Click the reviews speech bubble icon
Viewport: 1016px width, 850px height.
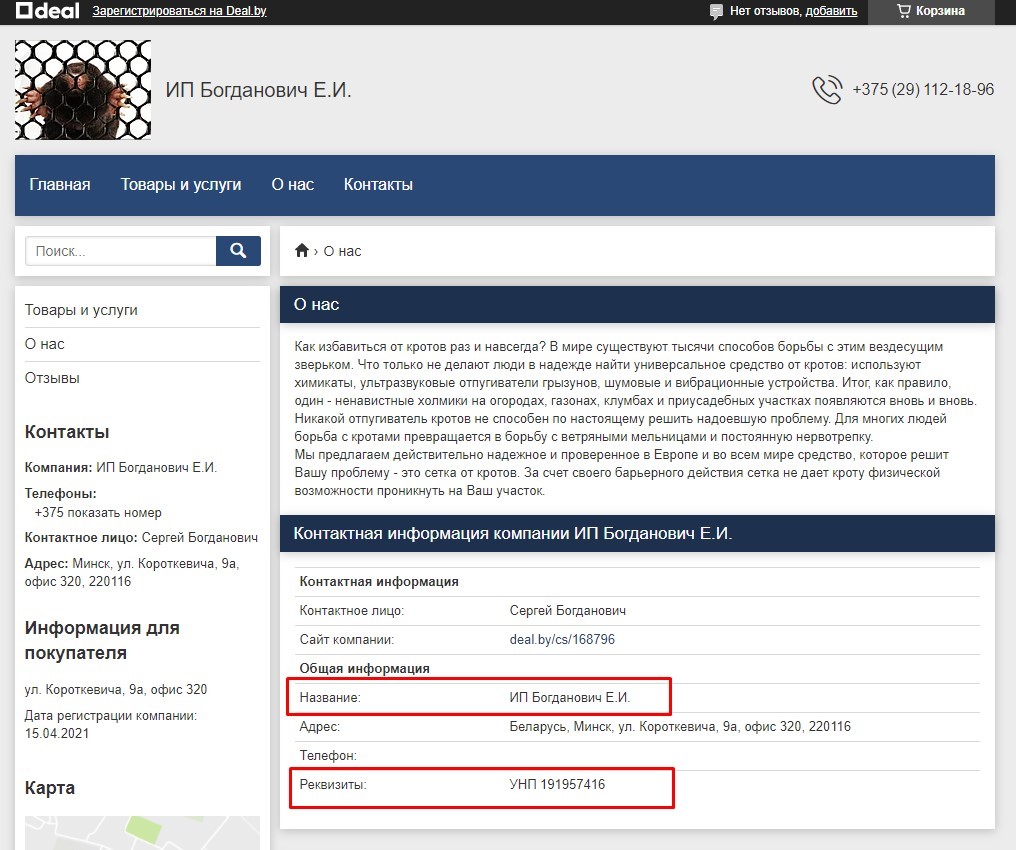coord(716,12)
